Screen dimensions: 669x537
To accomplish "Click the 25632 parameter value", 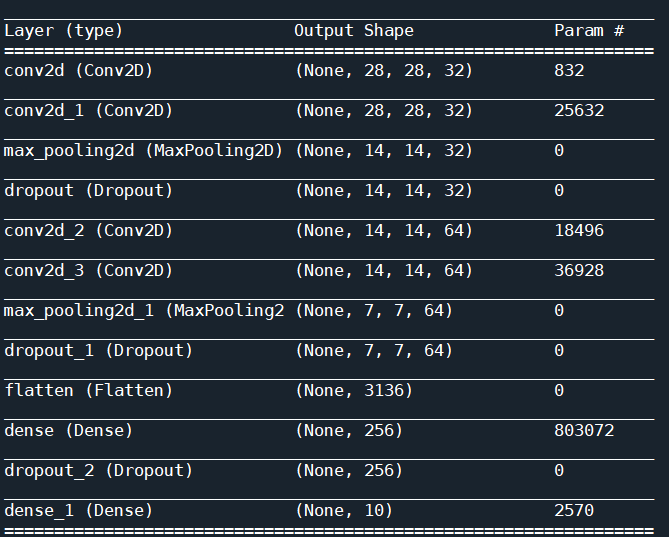I will click(579, 111).
